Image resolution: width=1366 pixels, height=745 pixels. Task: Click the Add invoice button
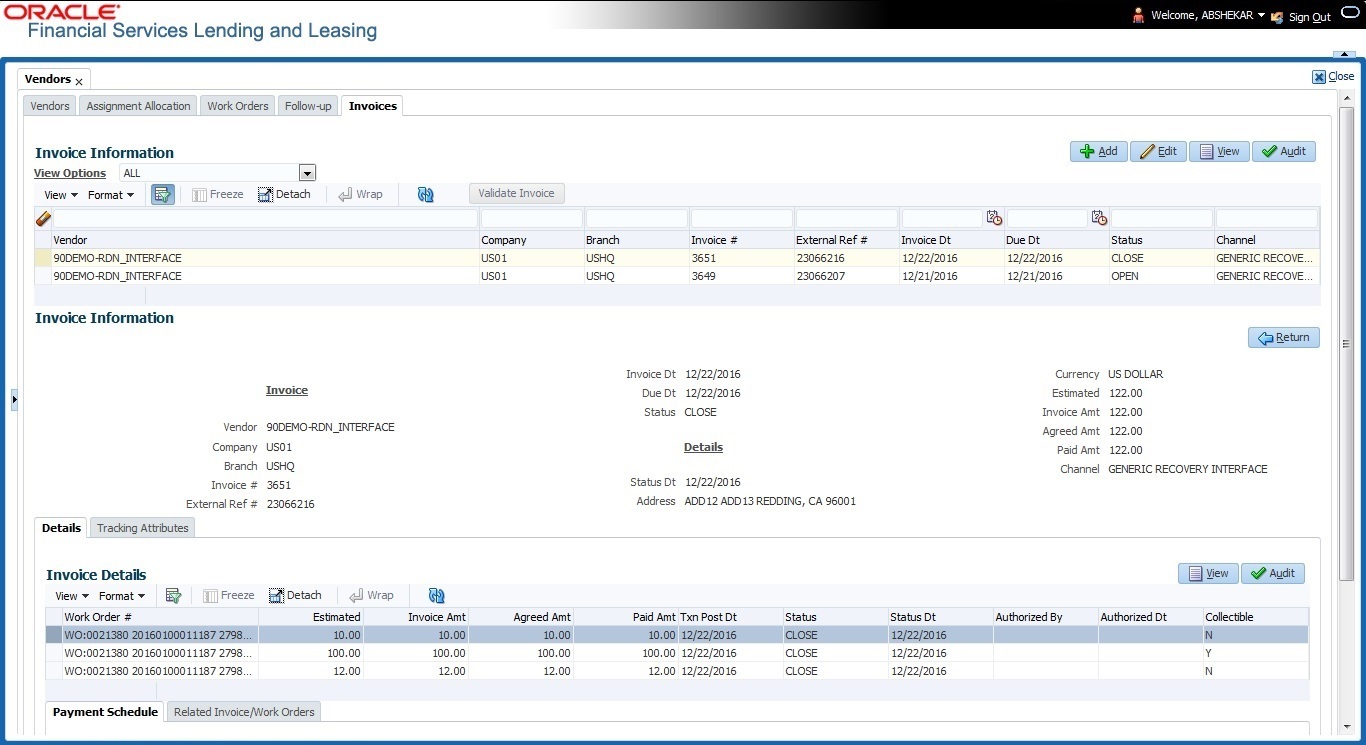1098,151
